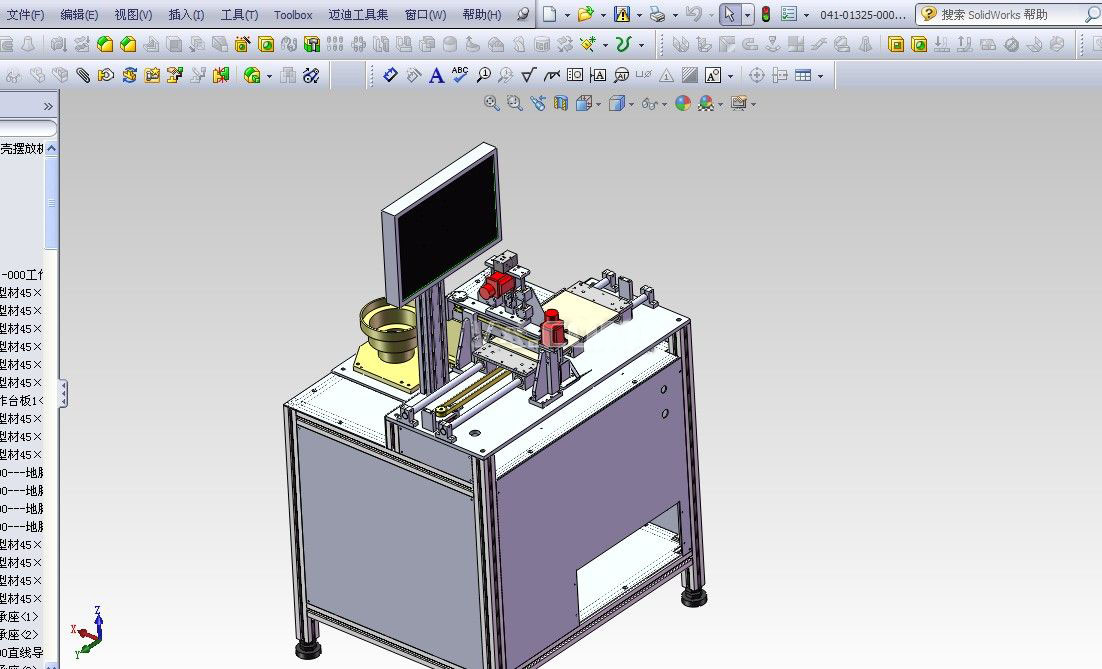Toggle the Section View icon

(x=561, y=104)
